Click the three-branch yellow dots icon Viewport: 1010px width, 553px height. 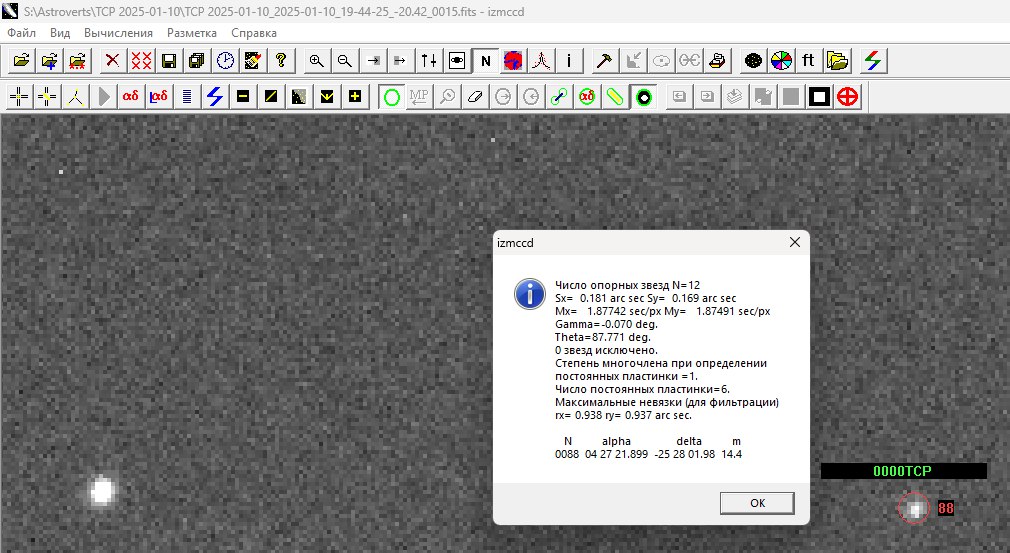(x=75, y=97)
